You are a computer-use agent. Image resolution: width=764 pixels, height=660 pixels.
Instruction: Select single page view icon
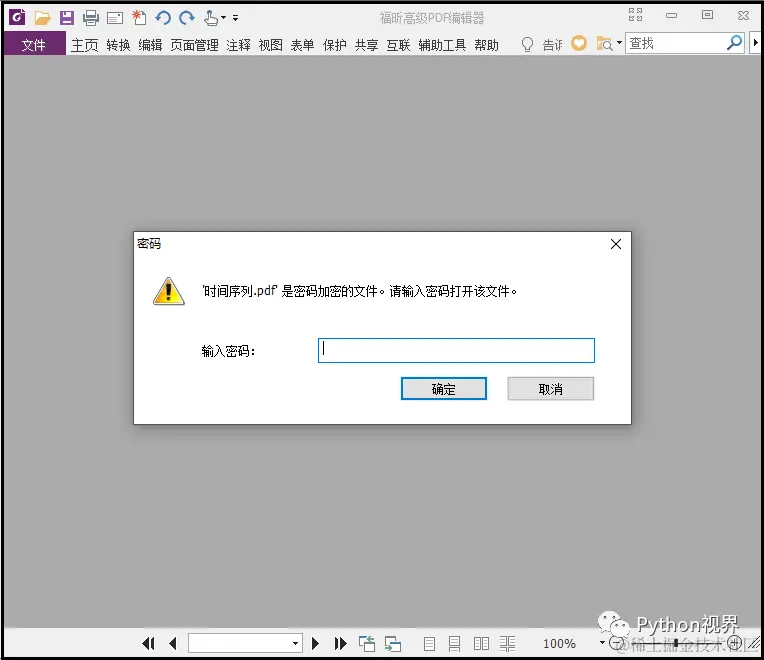click(429, 643)
